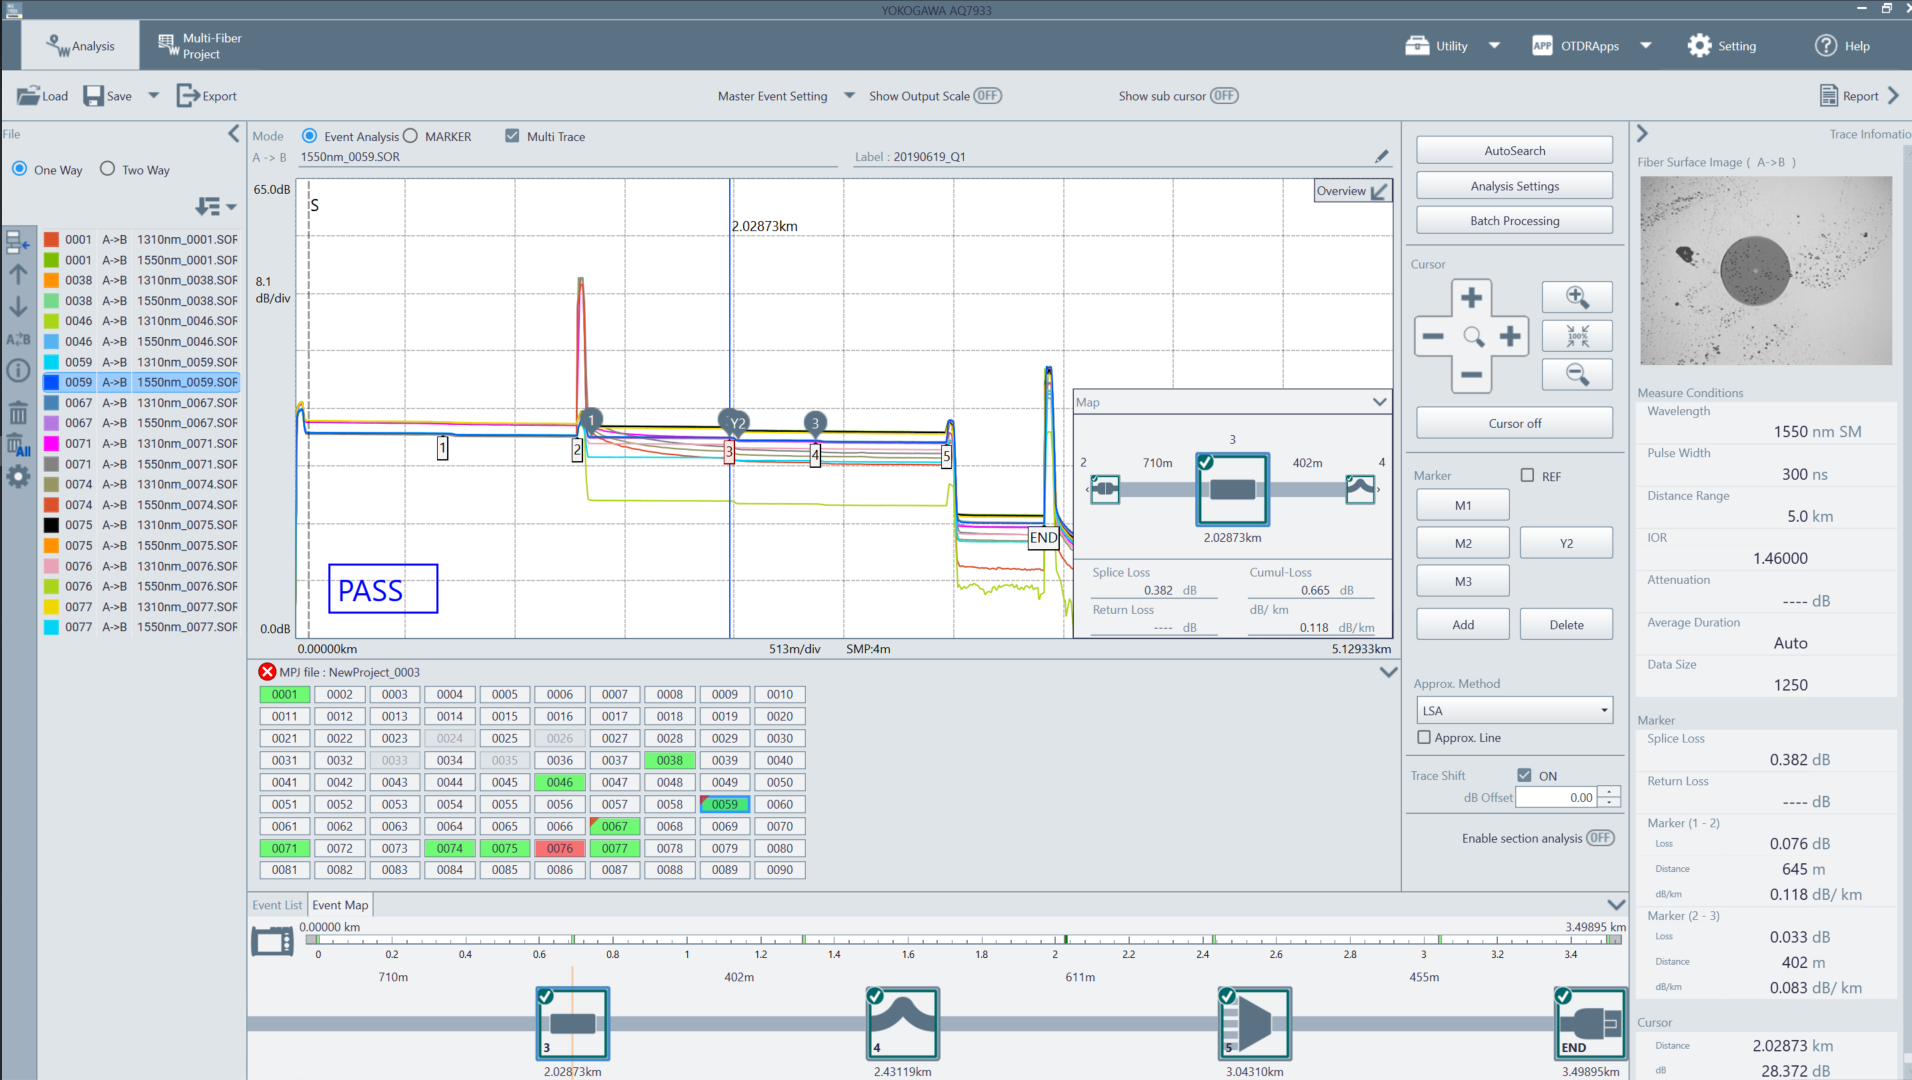Click the orange swatch for 1310nm_0001.SOR
The height and width of the screenshot is (1080, 1912).
tap(51, 240)
